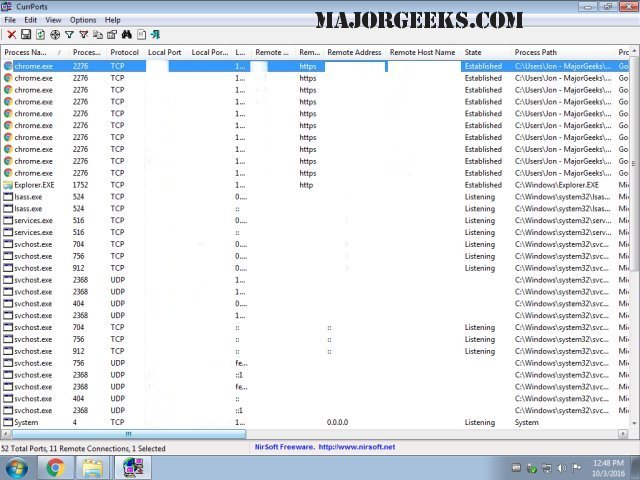
Task: Click the teal funnel filter icon
Action: point(69,35)
